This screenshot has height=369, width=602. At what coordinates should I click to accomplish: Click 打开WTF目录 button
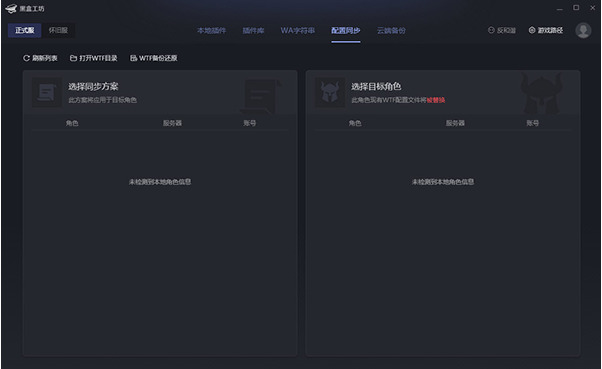coord(94,58)
